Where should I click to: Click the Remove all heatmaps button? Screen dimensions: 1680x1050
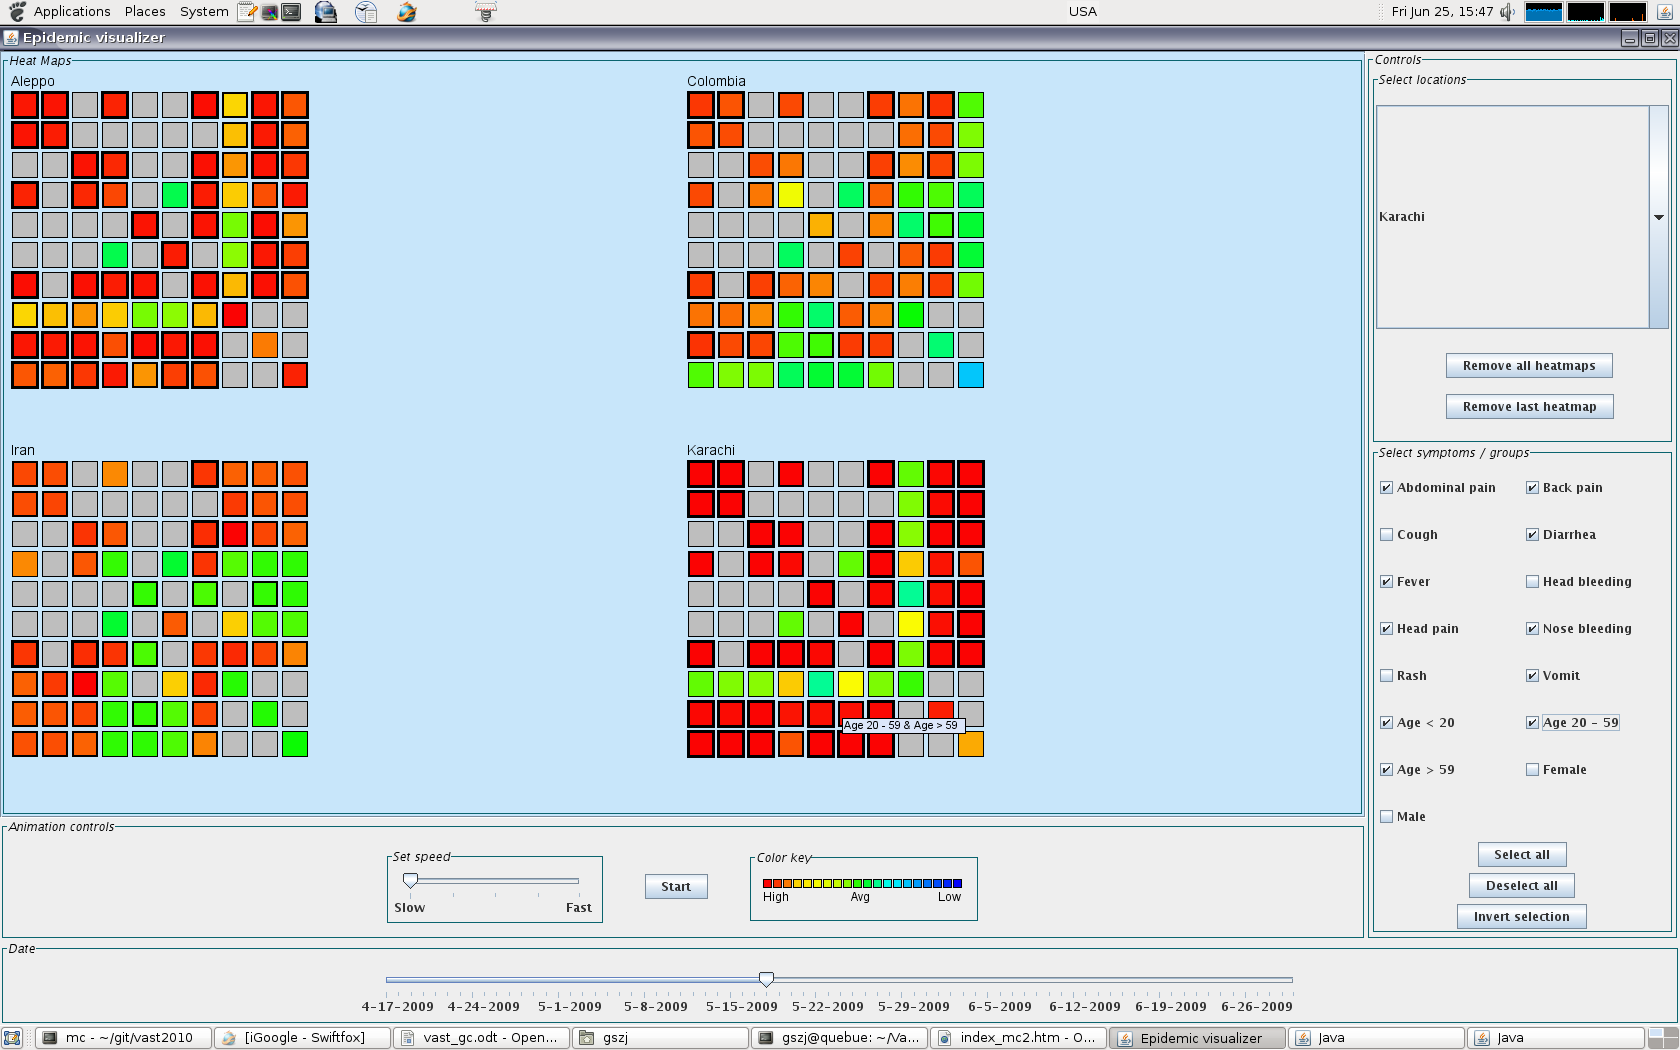click(1528, 366)
